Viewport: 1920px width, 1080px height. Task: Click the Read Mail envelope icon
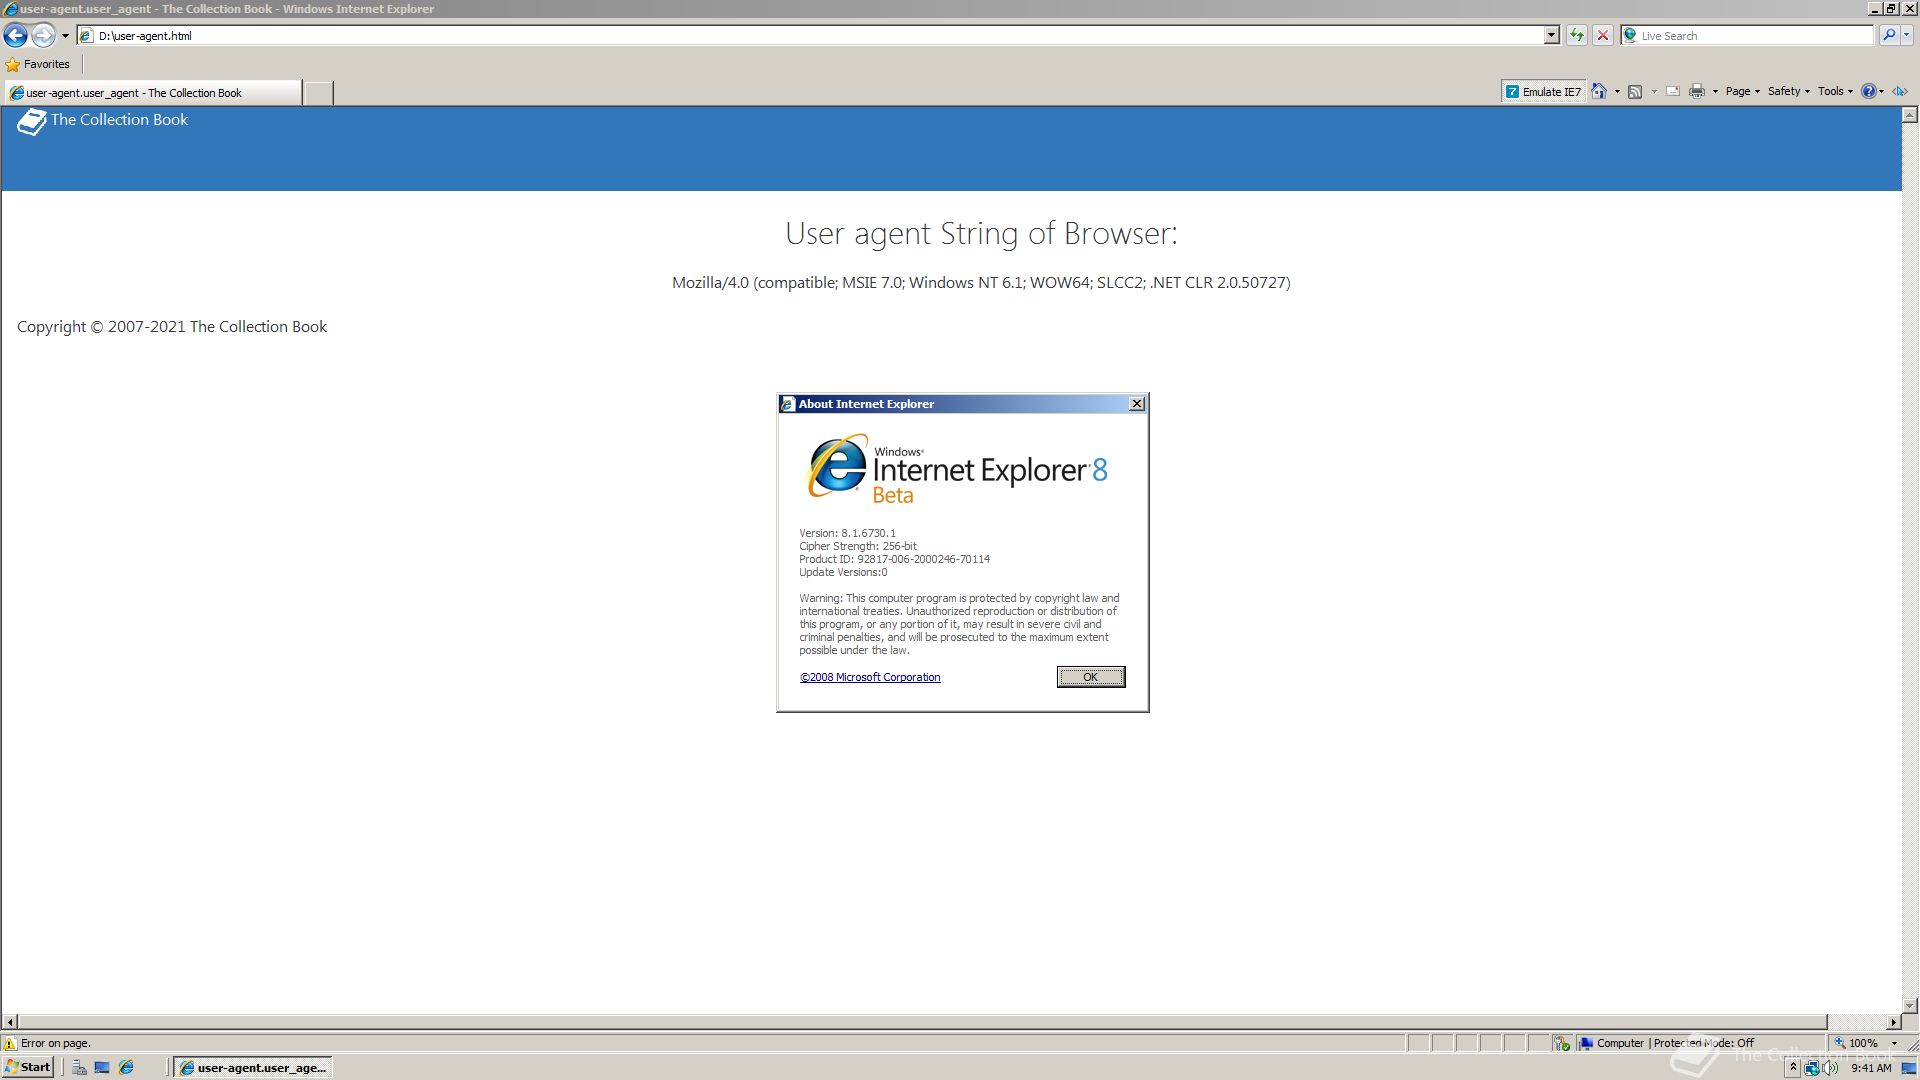(1672, 91)
